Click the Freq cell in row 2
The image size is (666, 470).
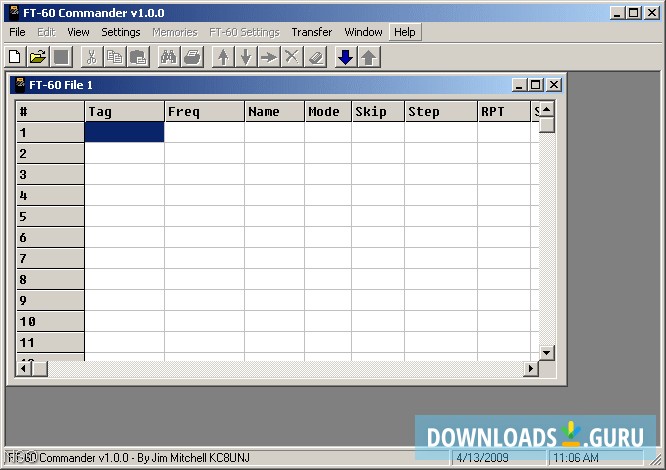tap(204, 153)
